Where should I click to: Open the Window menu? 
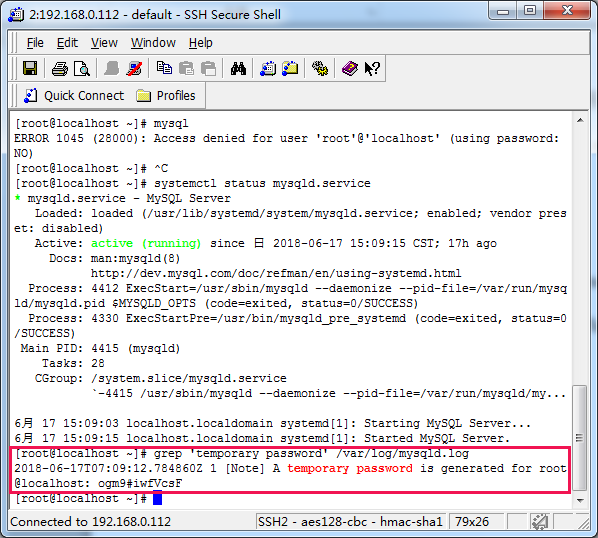153,43
